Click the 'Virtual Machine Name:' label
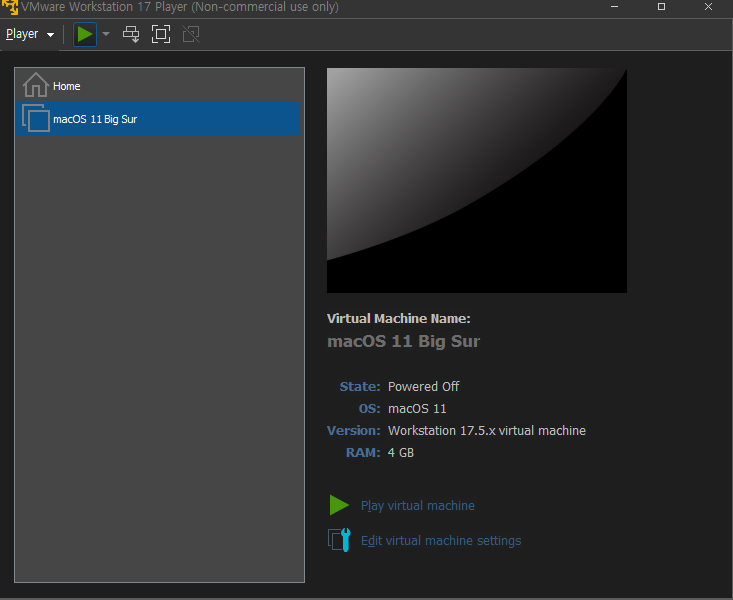Screen dimensions: 733x600 (x=399, y=318)
